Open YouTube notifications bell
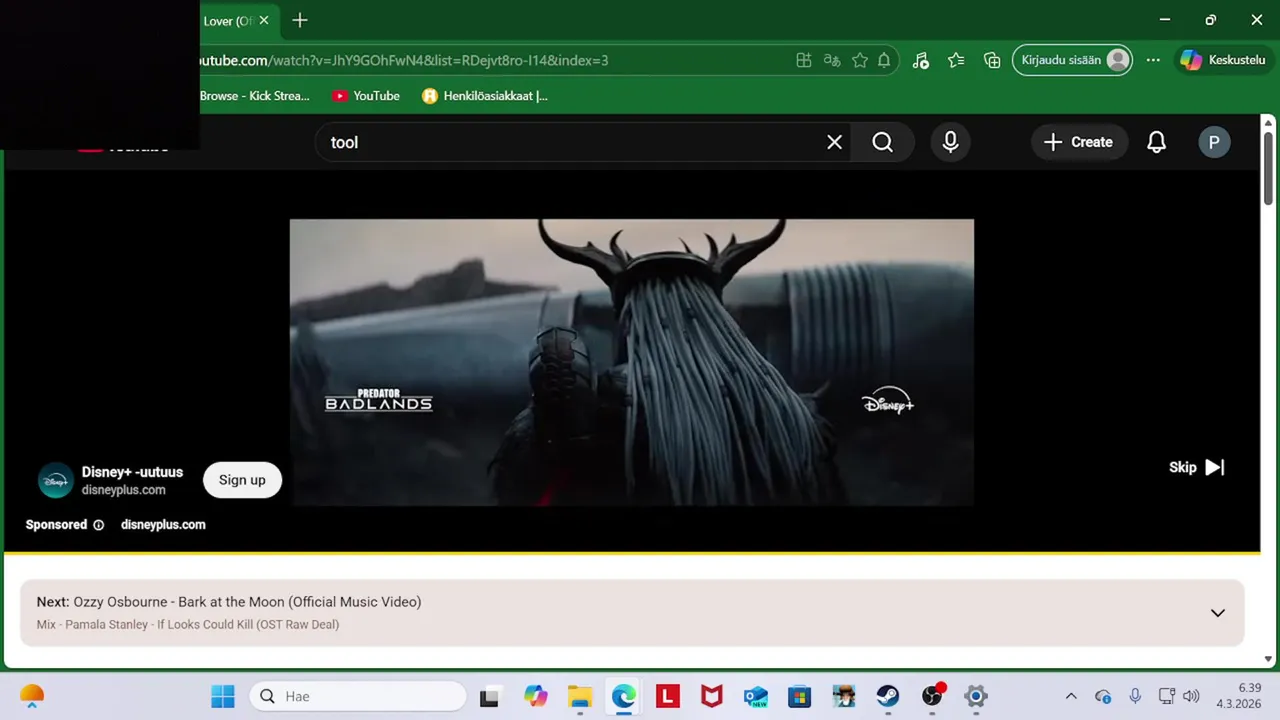This screenshot has height=720, width=1280. tap(1156, 142)
